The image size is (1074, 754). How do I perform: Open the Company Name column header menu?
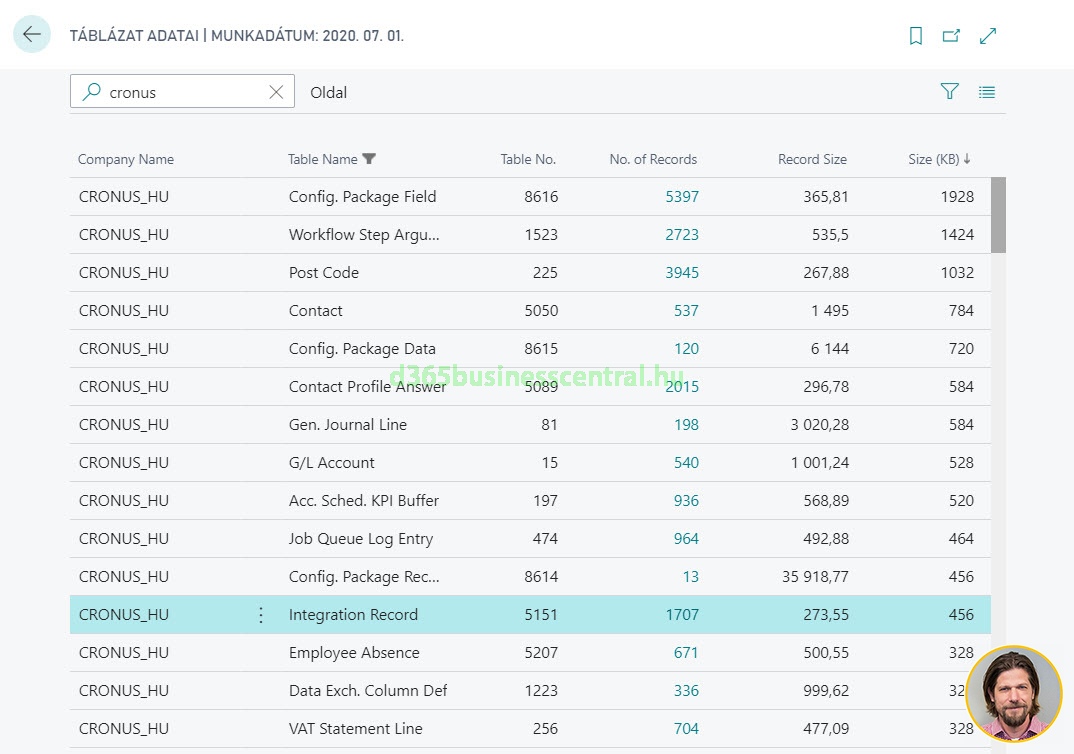point(126,159)
